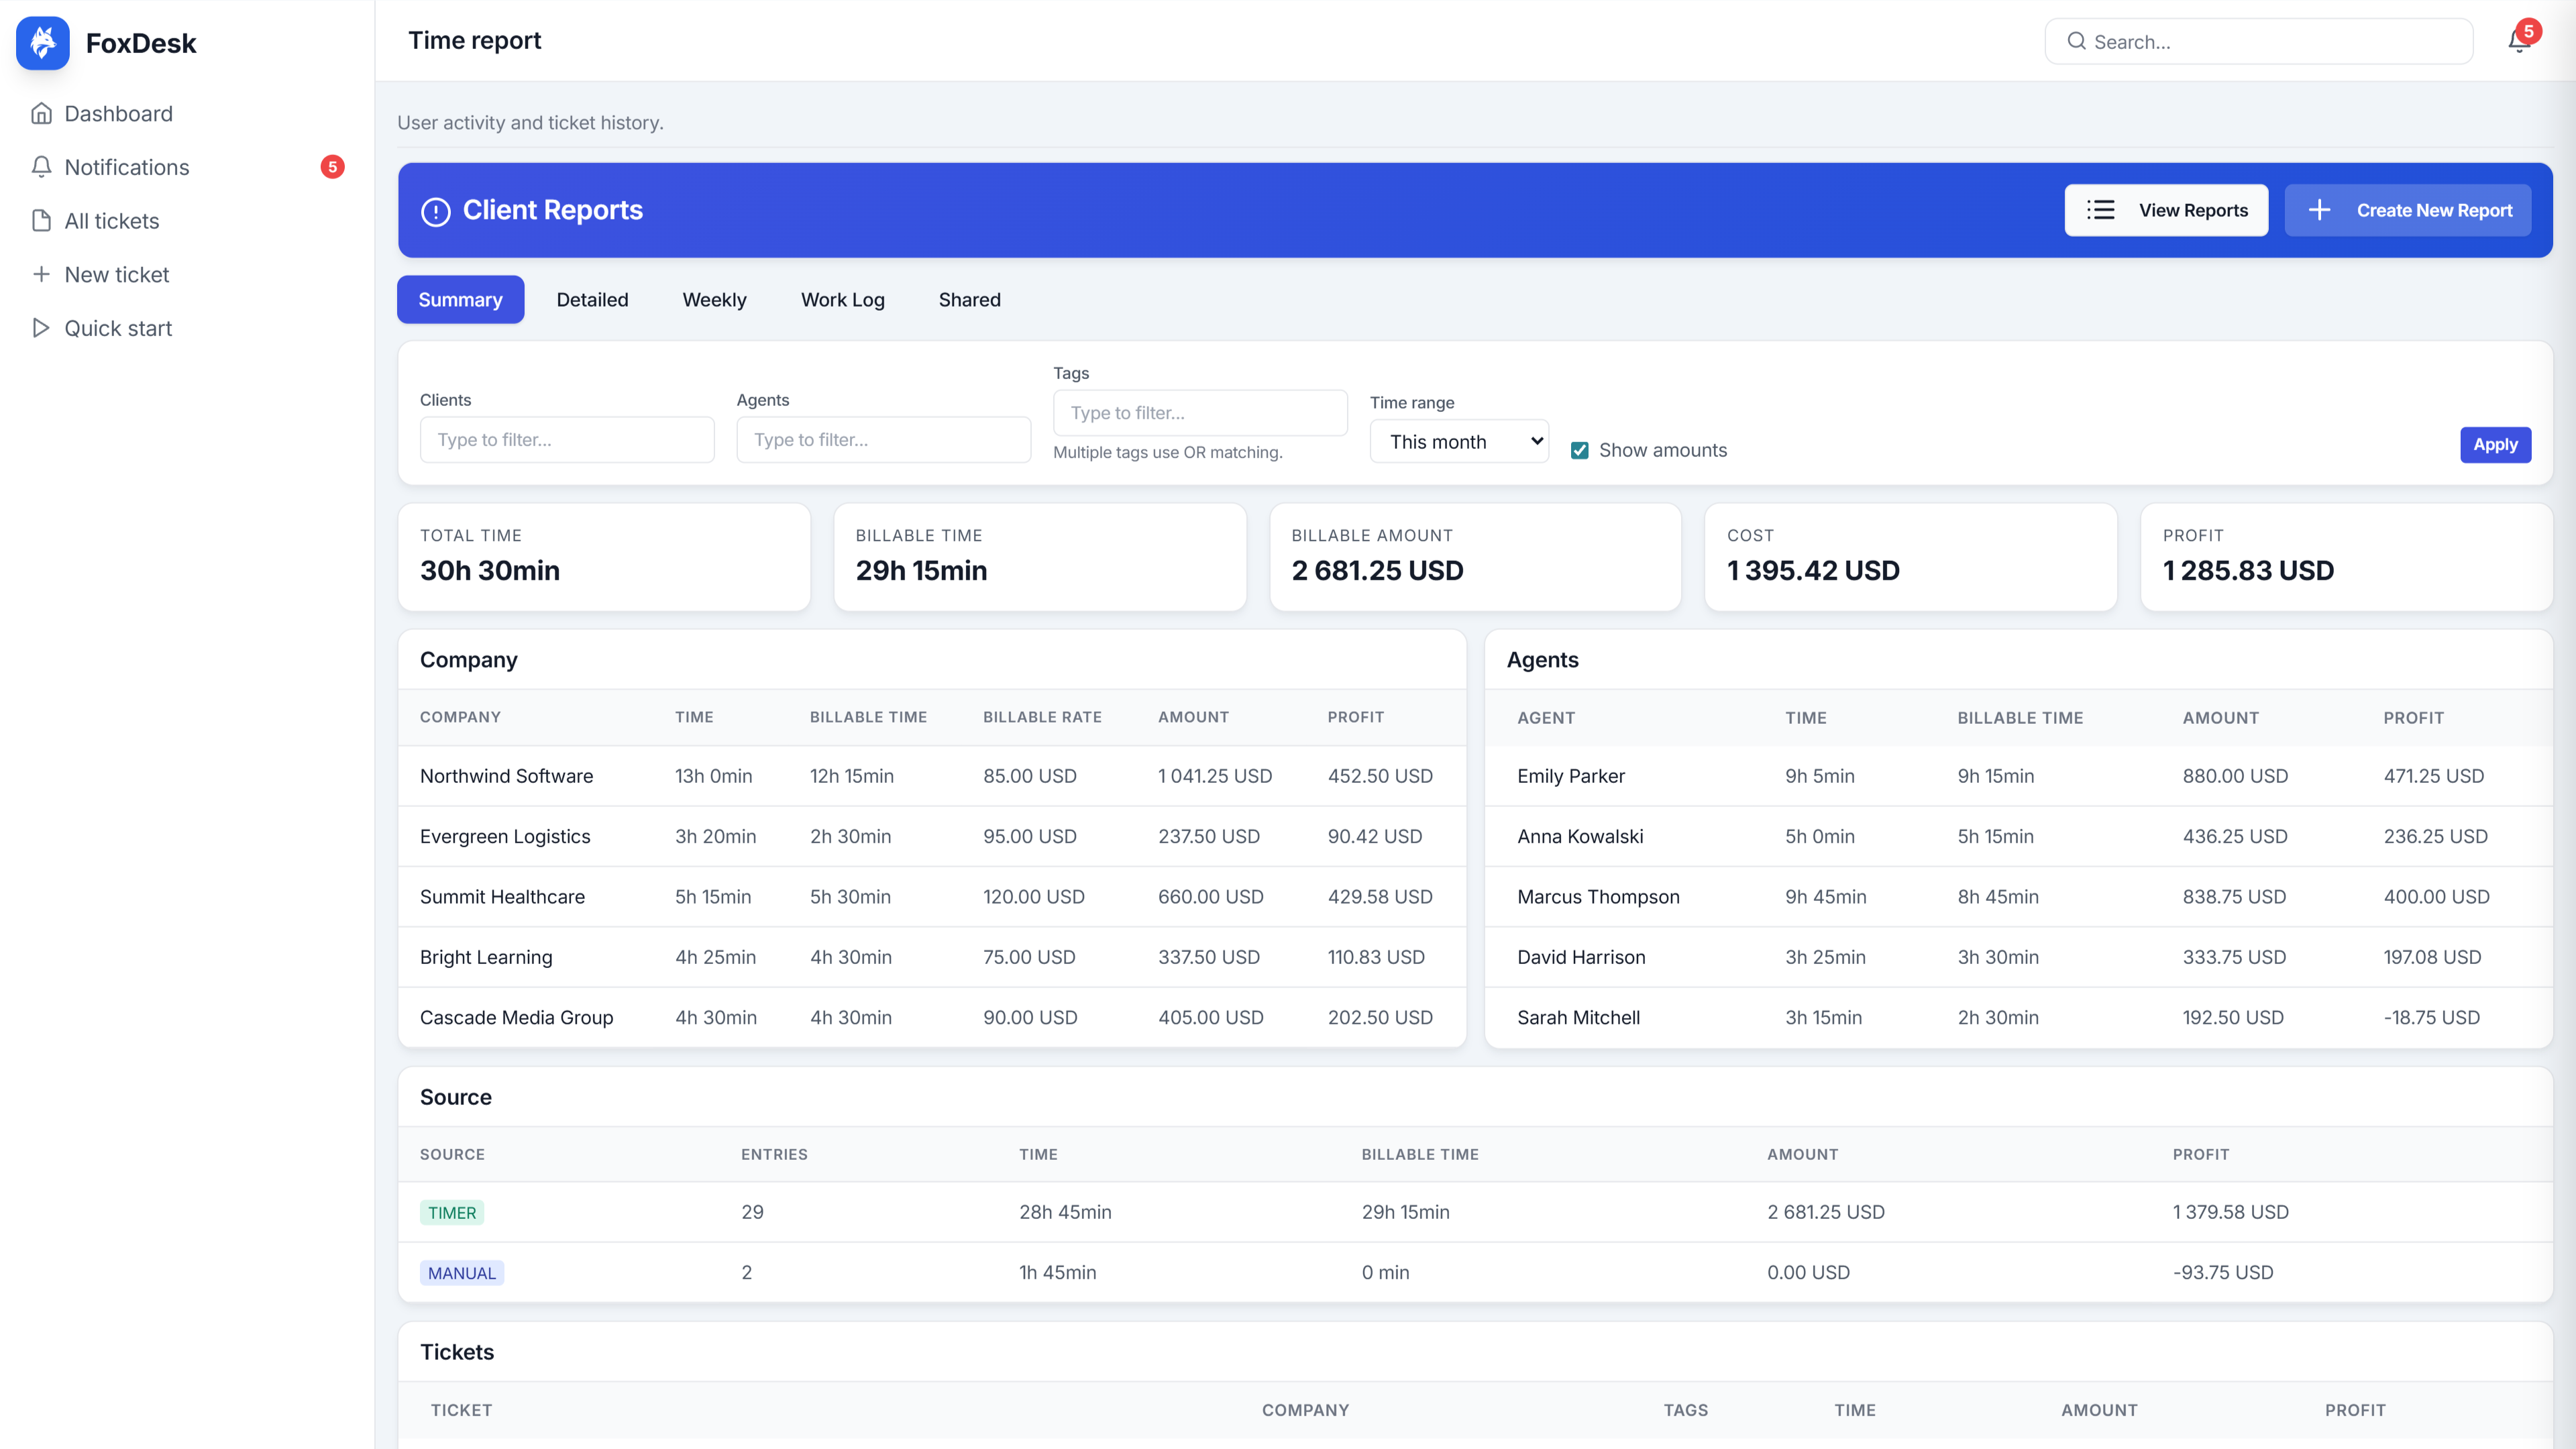This screenshot has height=1449, width=2576.
Task: Click the Create New Report button
Action: 2408,210
